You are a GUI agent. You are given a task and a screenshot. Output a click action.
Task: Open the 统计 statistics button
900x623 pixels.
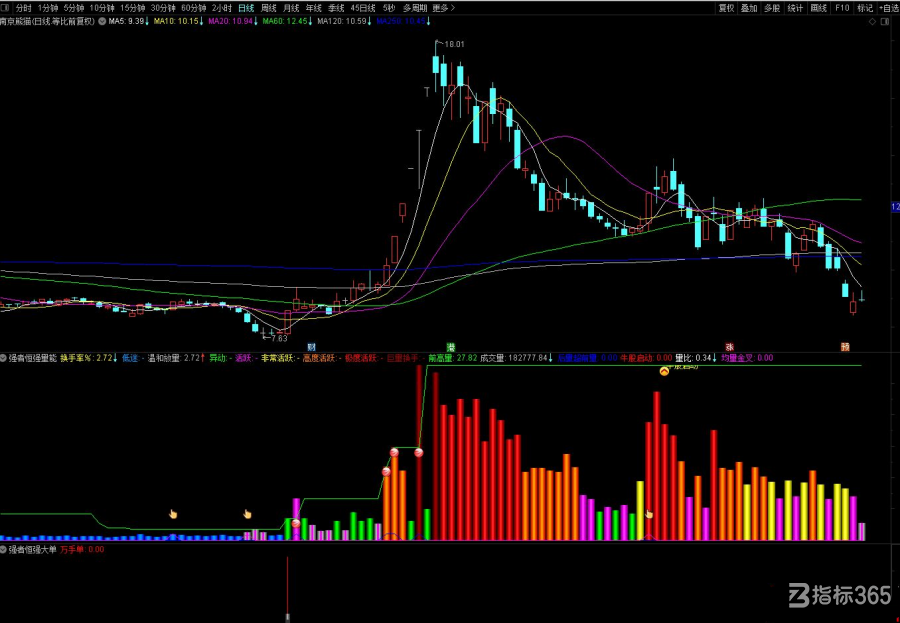tap(796, 8)
